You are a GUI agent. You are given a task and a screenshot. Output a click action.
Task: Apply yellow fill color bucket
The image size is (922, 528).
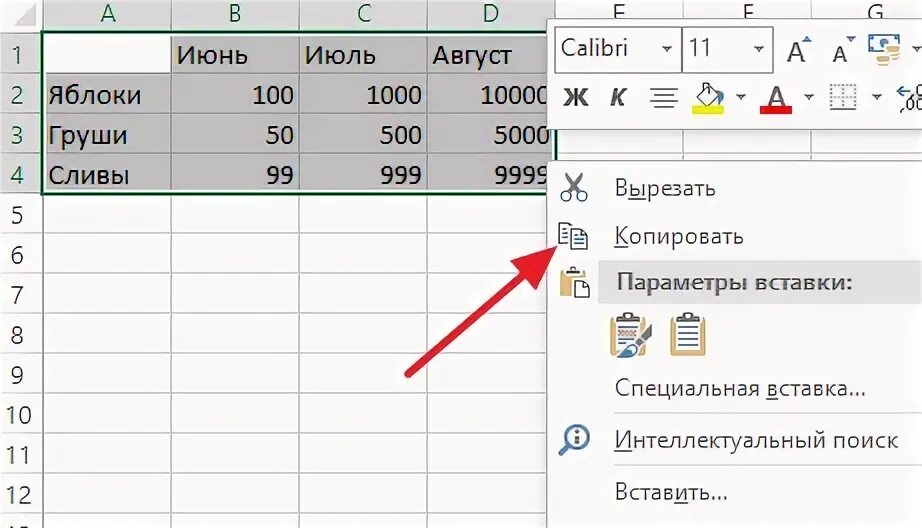(708, 98)
